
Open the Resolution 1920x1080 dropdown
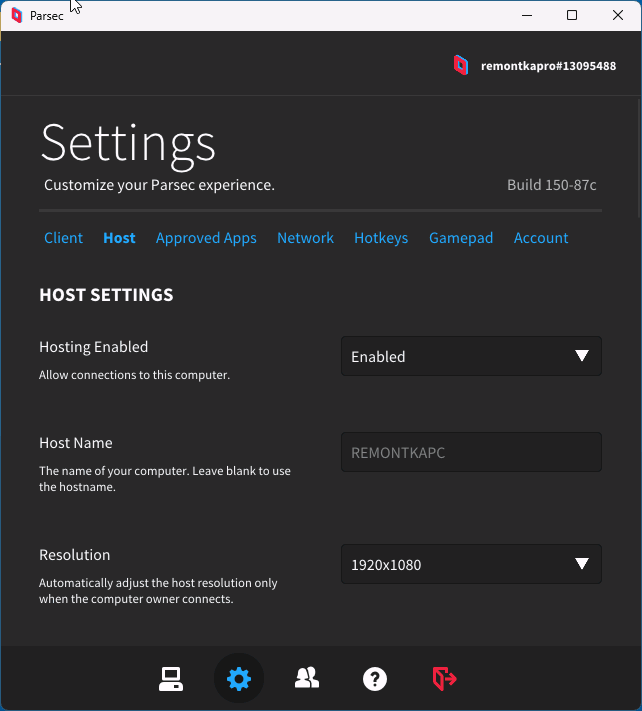pyautogui.click(x=471, y=564)
